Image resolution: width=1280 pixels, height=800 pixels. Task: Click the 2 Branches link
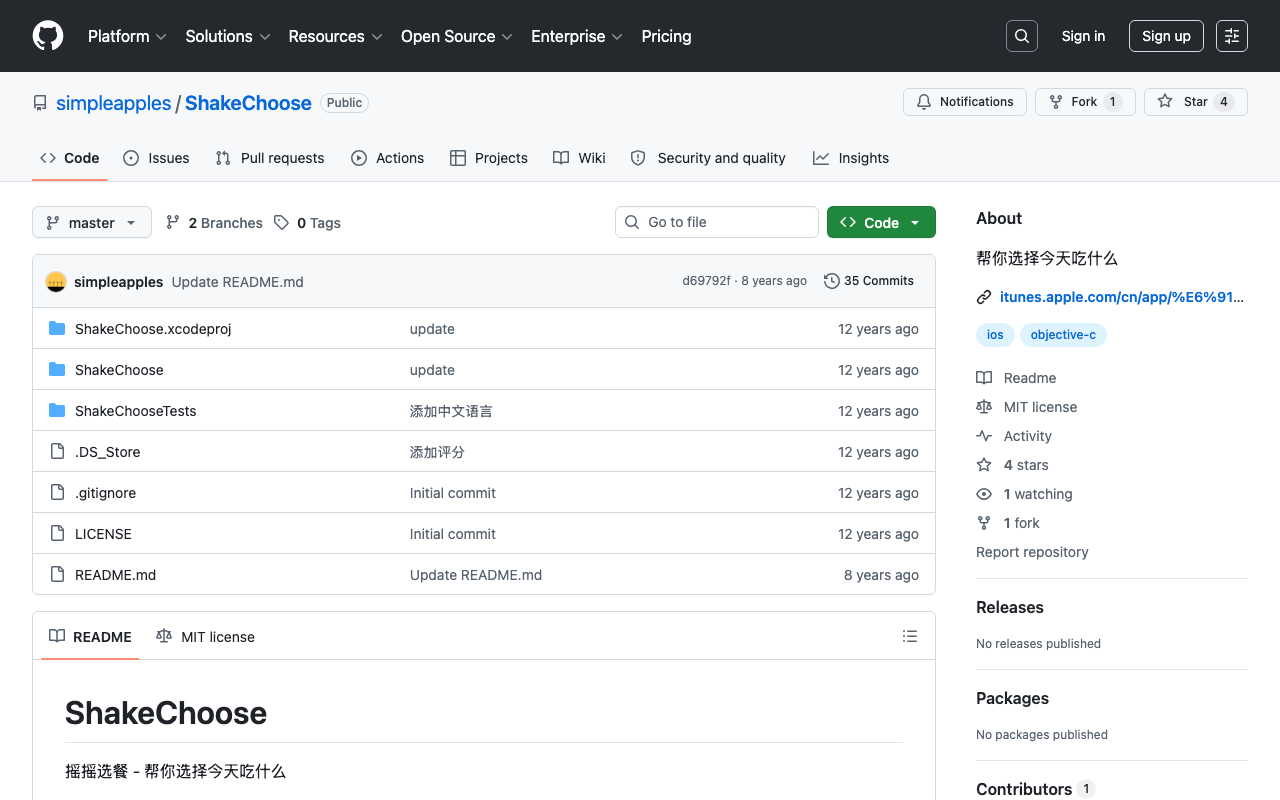[214, 222]
